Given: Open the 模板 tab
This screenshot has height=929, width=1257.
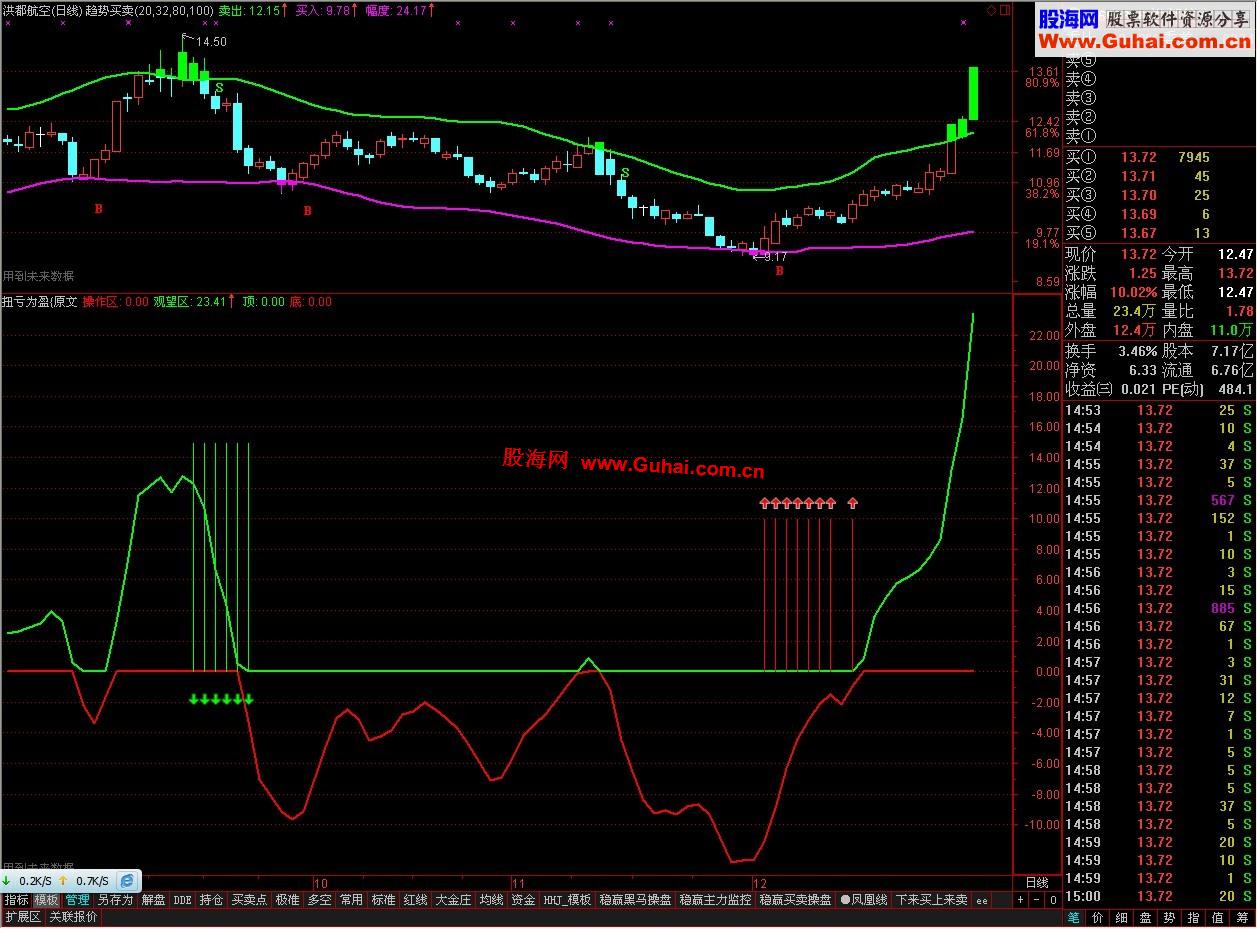Looking at the screenshot, I should coord(46,900).
